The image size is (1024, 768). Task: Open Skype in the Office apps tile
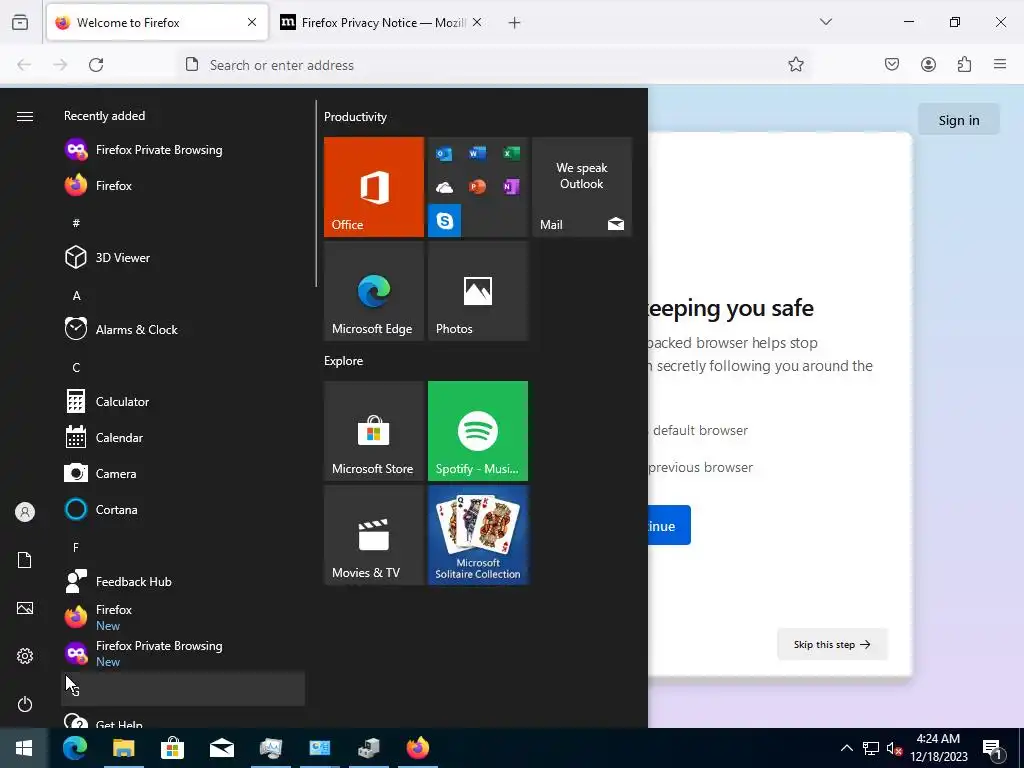click(x=445, y=221)
